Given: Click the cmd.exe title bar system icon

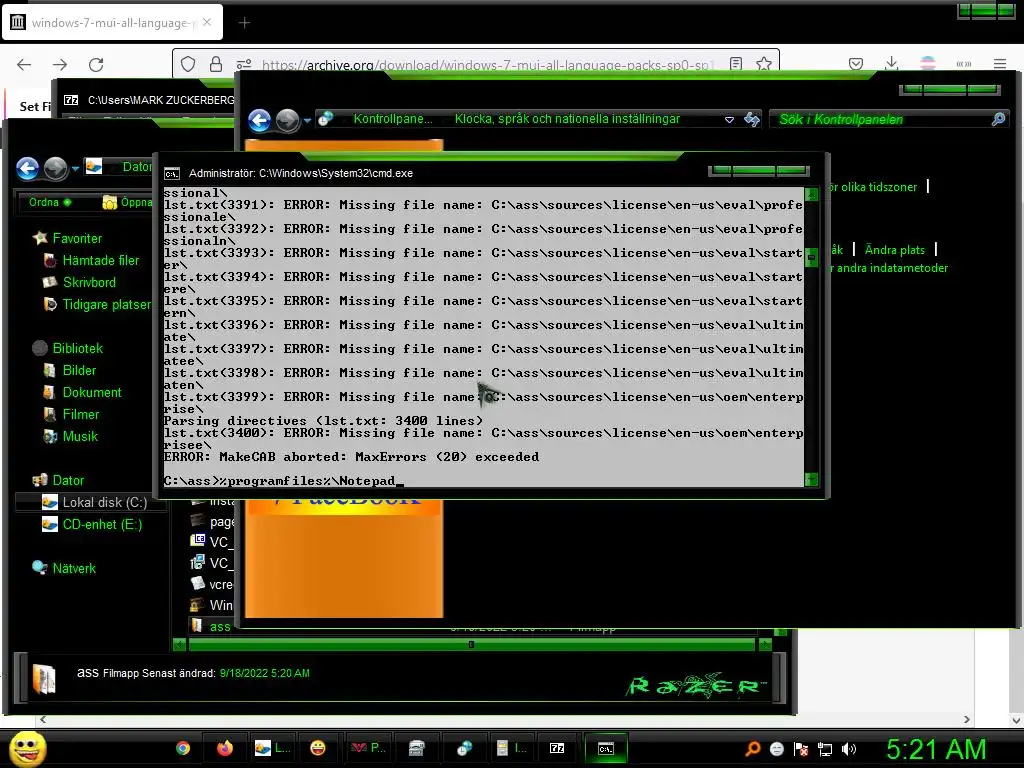Looking at the screenshot, I should point(172,174).
